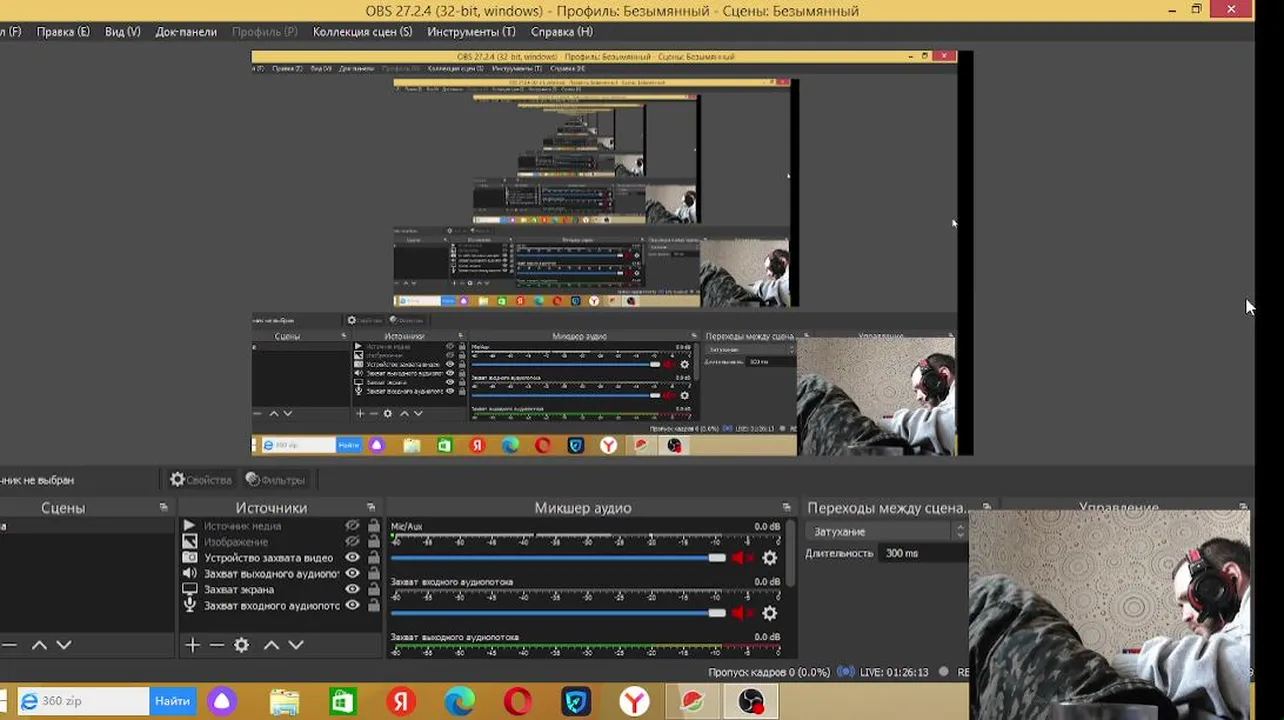The width and height of the screenshot is (1284, 720).
Task: Show hidden source Источник медиа
Action: point(352,526)
